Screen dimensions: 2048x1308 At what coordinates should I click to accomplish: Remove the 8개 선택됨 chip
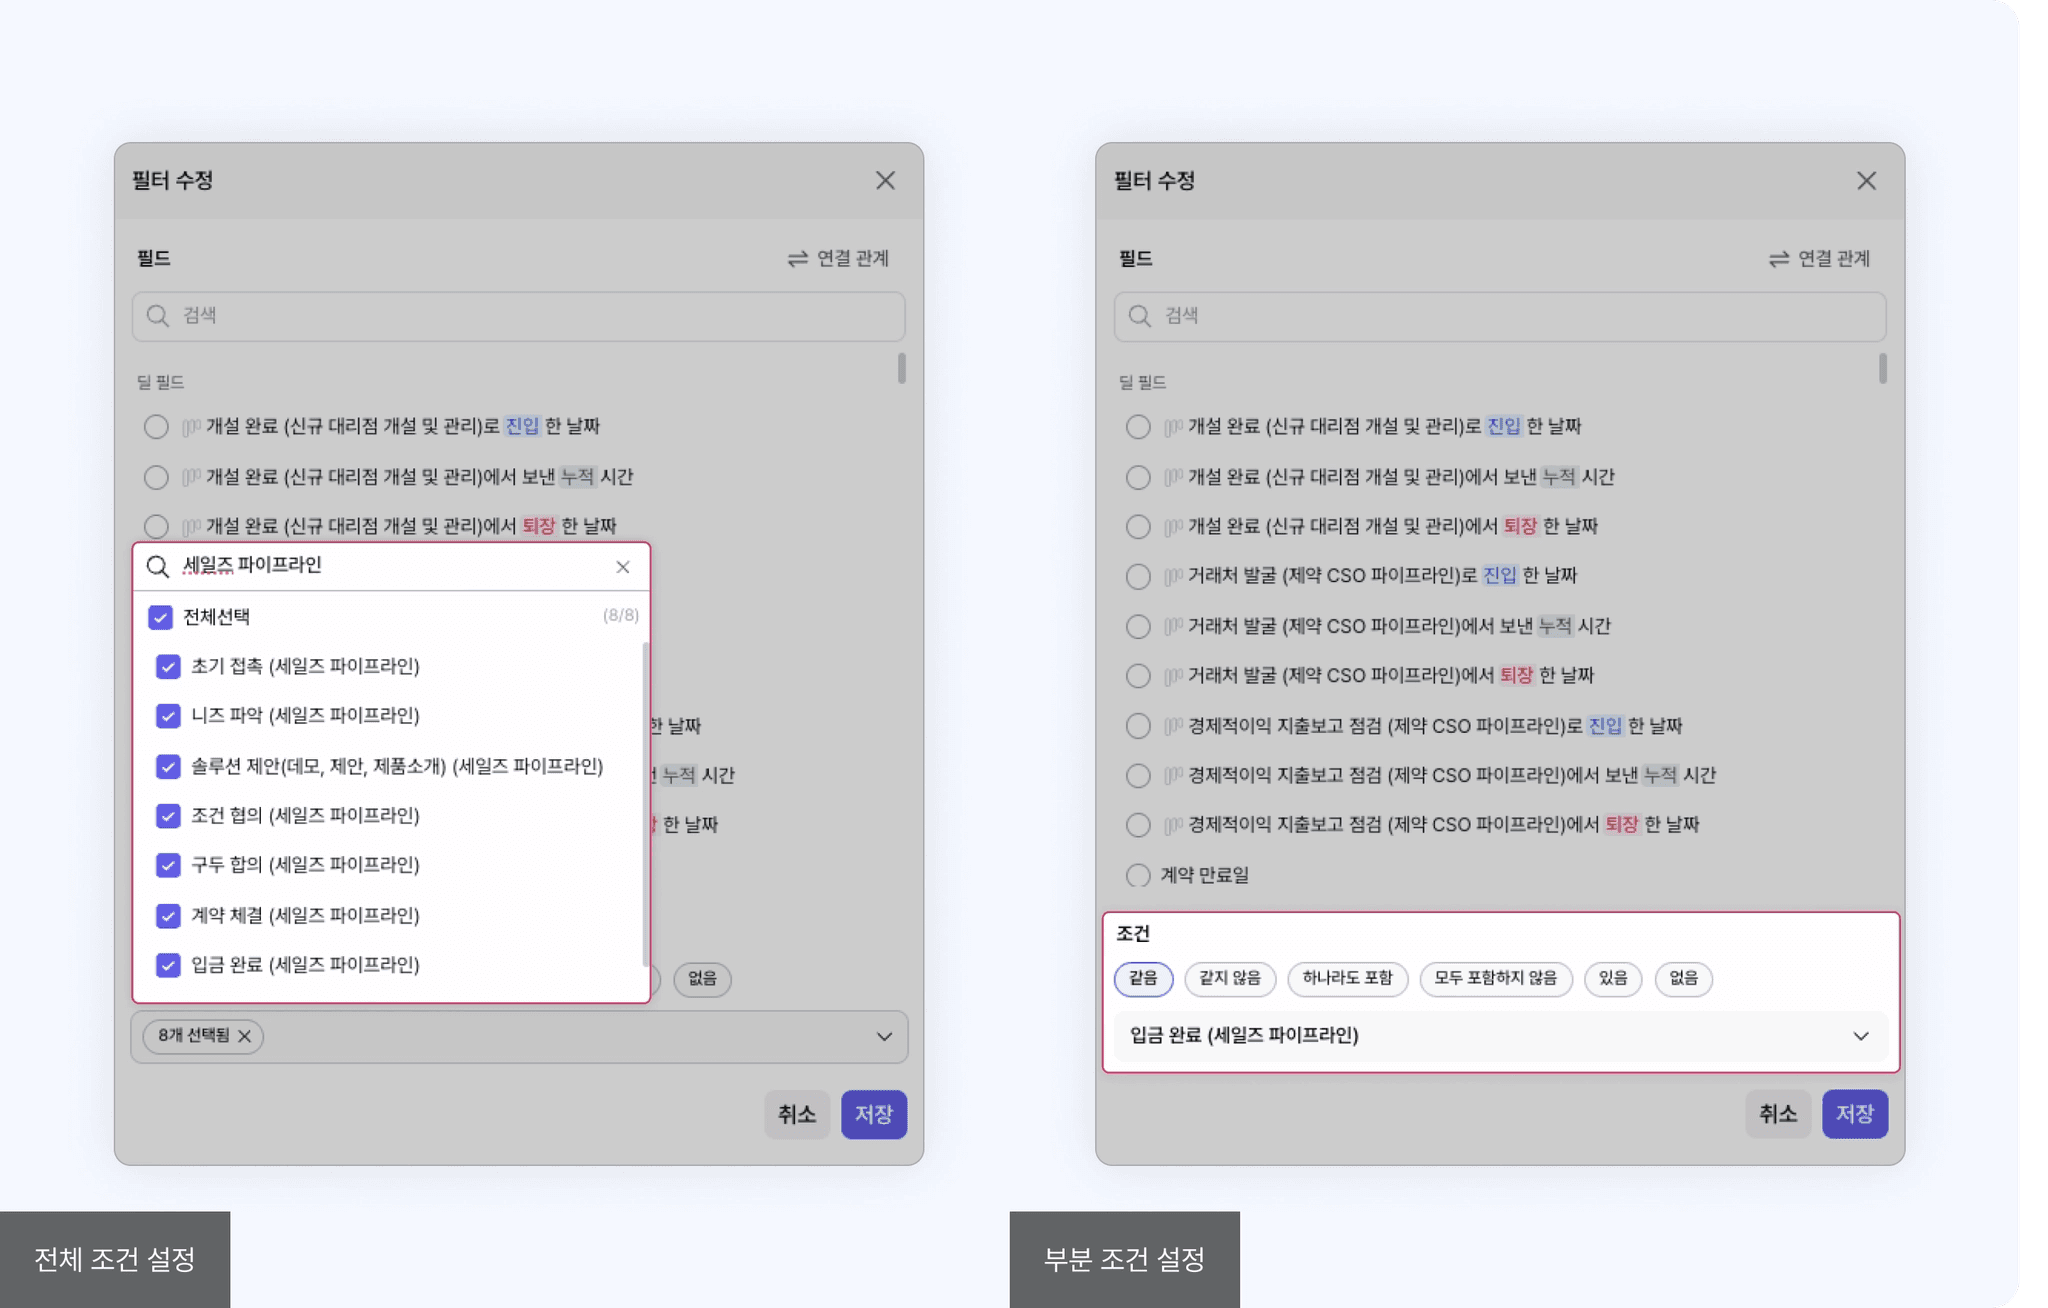[x=244, y=1036]
